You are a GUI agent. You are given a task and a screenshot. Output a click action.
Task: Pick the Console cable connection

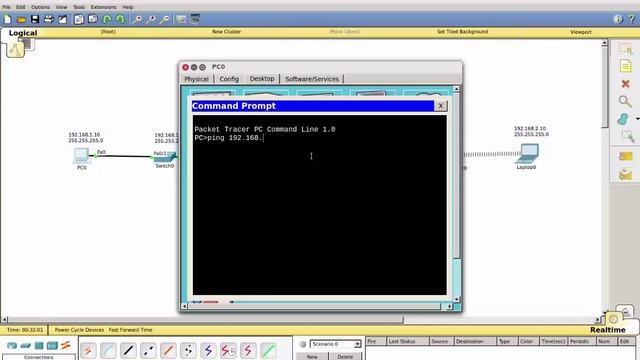coord(108,351)
